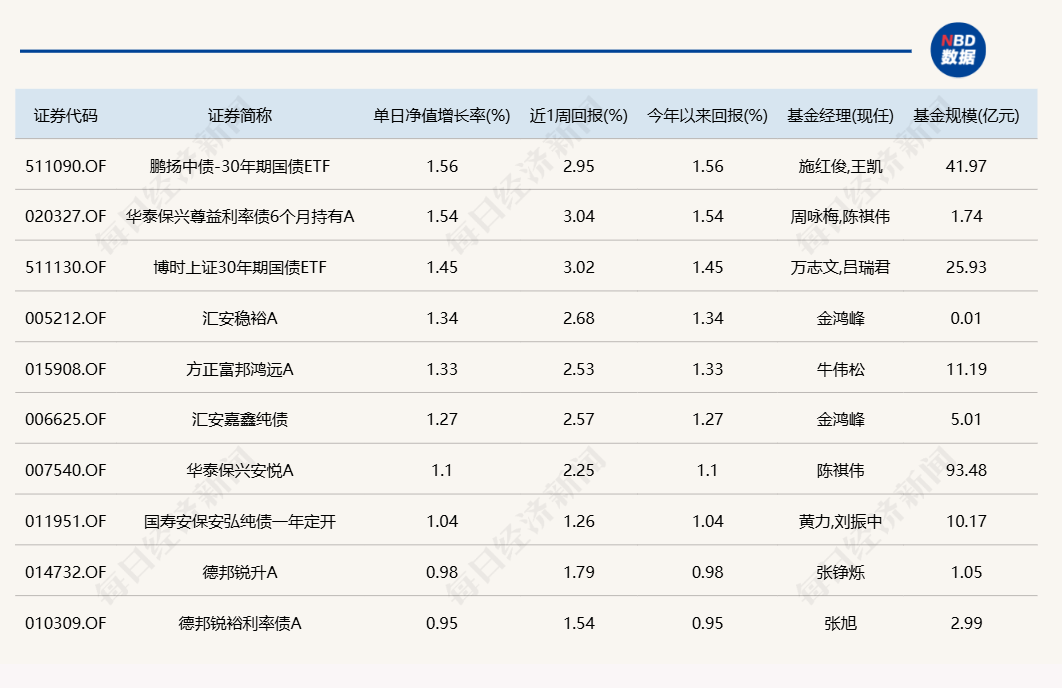Click fund name 汇安稳裕A
This screenshot has height=688, width=1062.
tap(240, 318)
